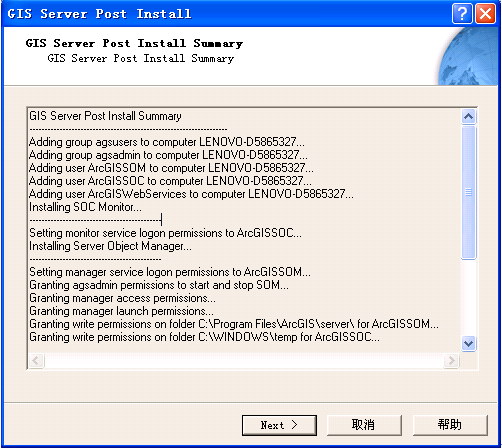This screenshot has height=448, width=502.
Task: Click the summary scrollbar down arrow
Action: (x=469, y=343)
